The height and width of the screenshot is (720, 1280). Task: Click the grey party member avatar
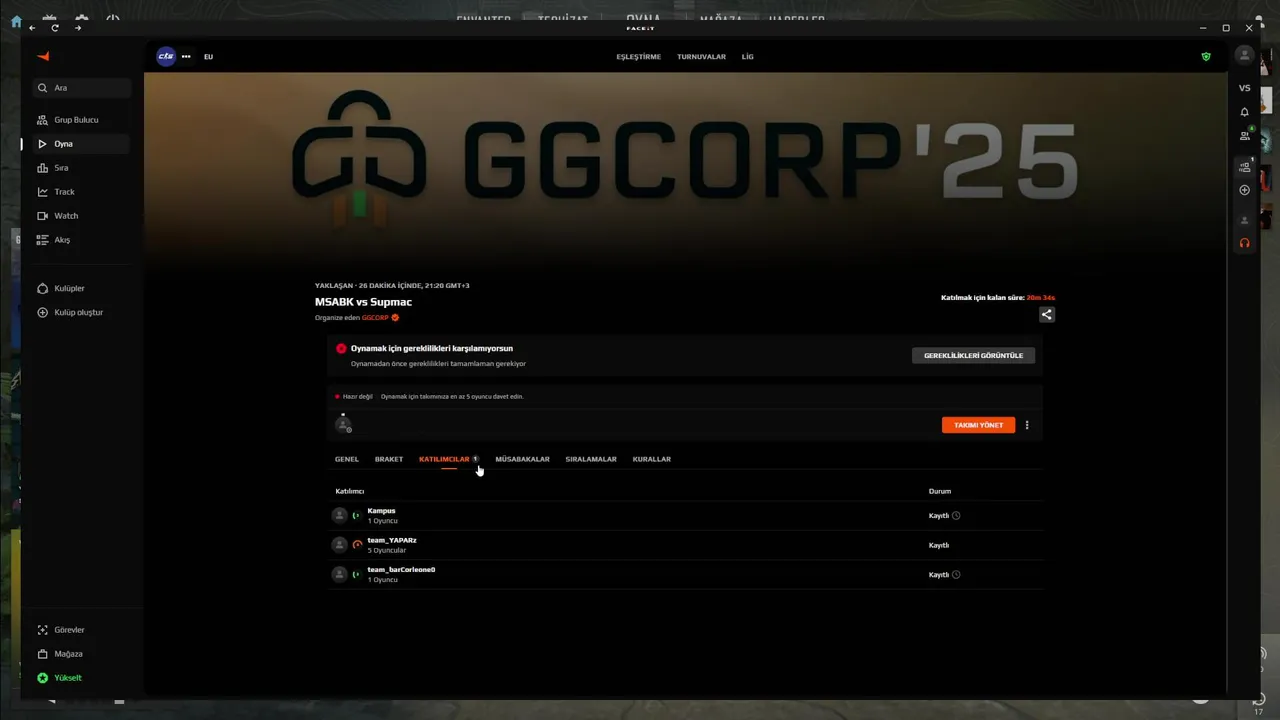point(1244,220)
